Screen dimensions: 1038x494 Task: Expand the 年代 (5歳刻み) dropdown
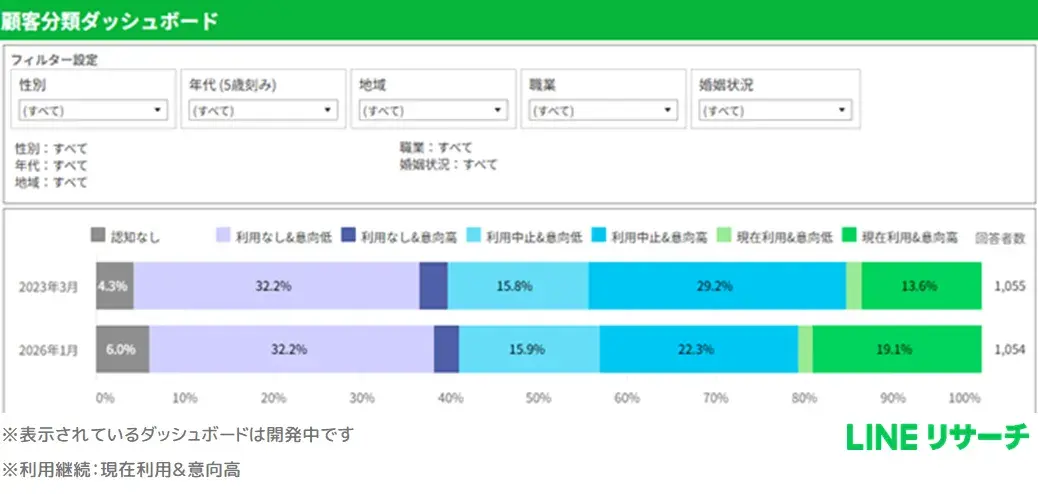click(262, 111)
